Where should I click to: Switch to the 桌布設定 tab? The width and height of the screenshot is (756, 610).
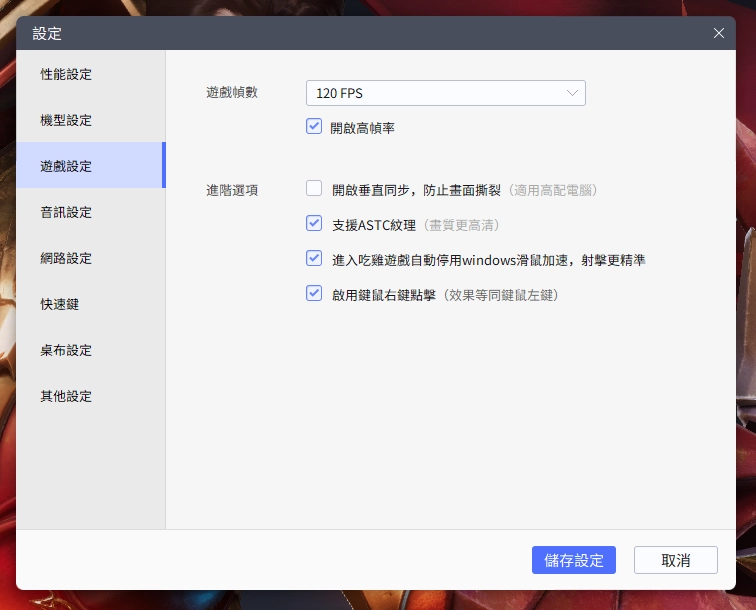tap(66, 351)
